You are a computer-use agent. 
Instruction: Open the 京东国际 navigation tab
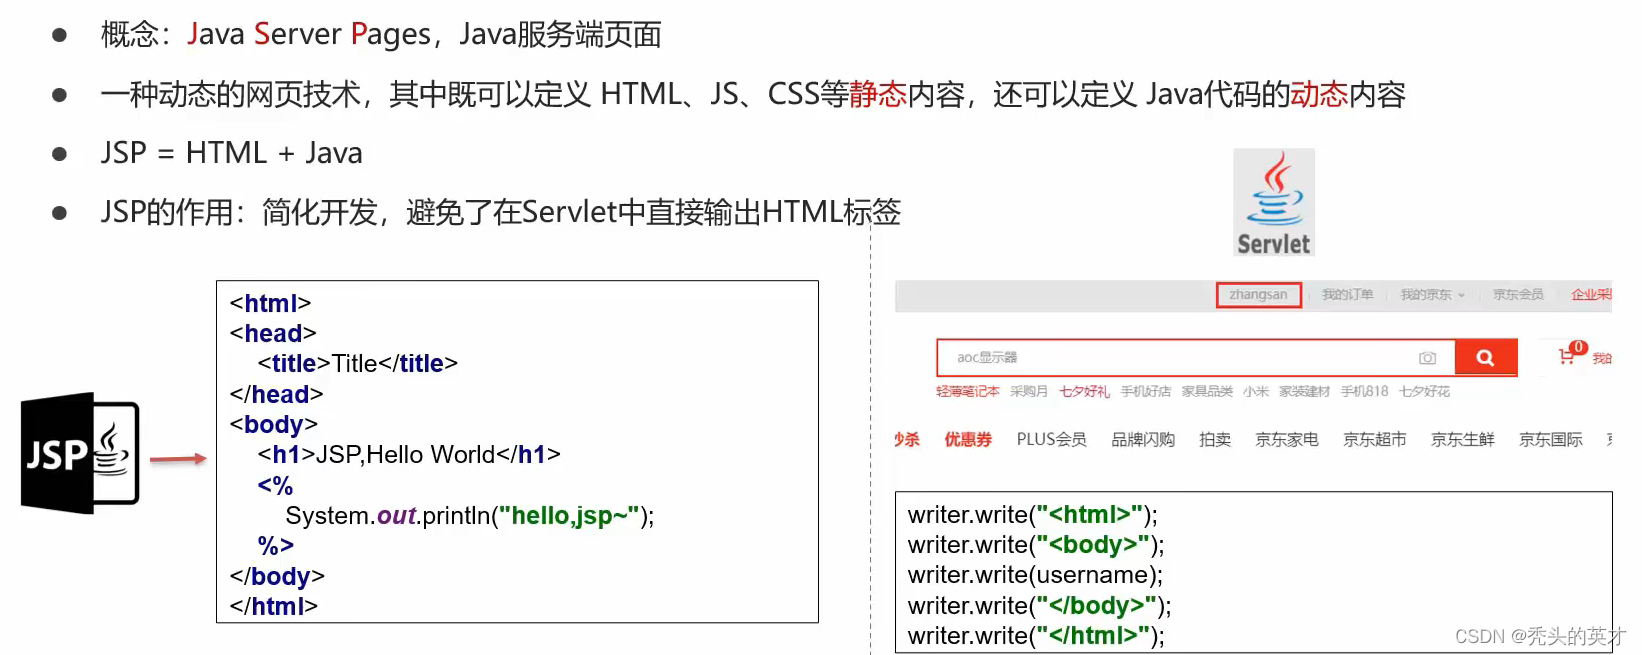click(x=1551, y=439)
